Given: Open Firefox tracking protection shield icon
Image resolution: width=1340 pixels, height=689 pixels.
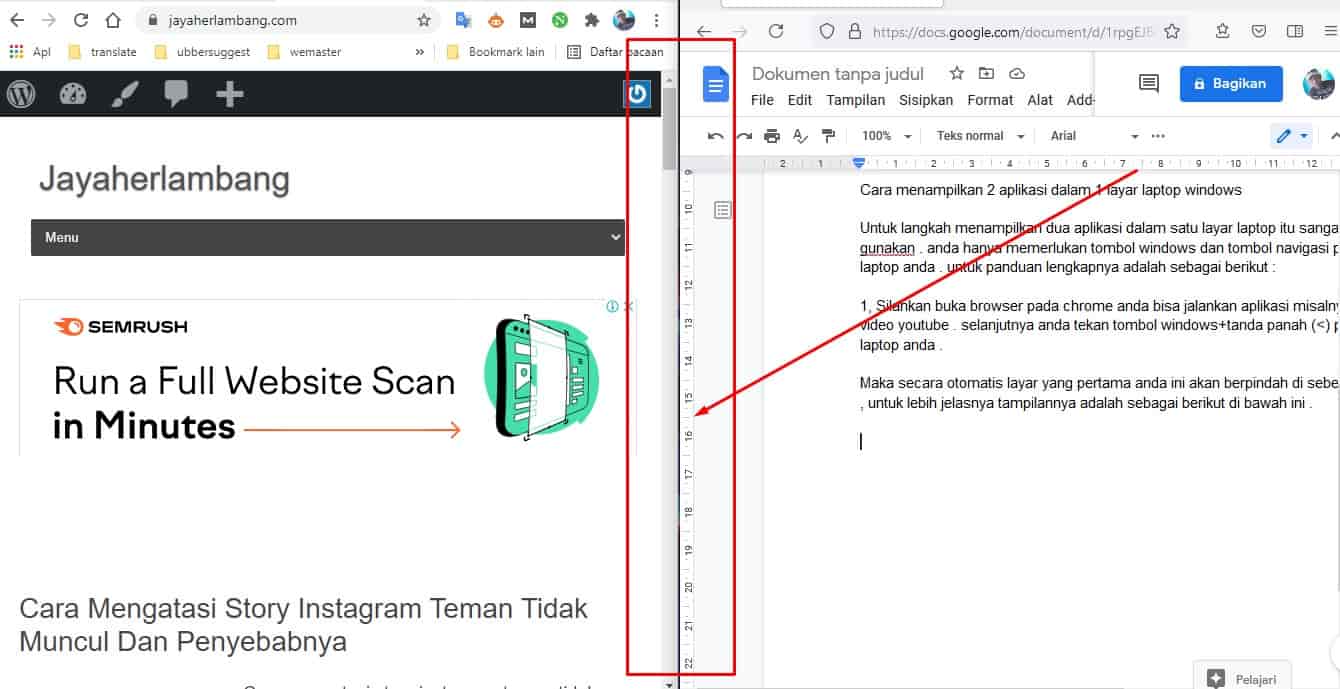Looking at the screenshot, I should pyautogui.click(x=827, y=32).
